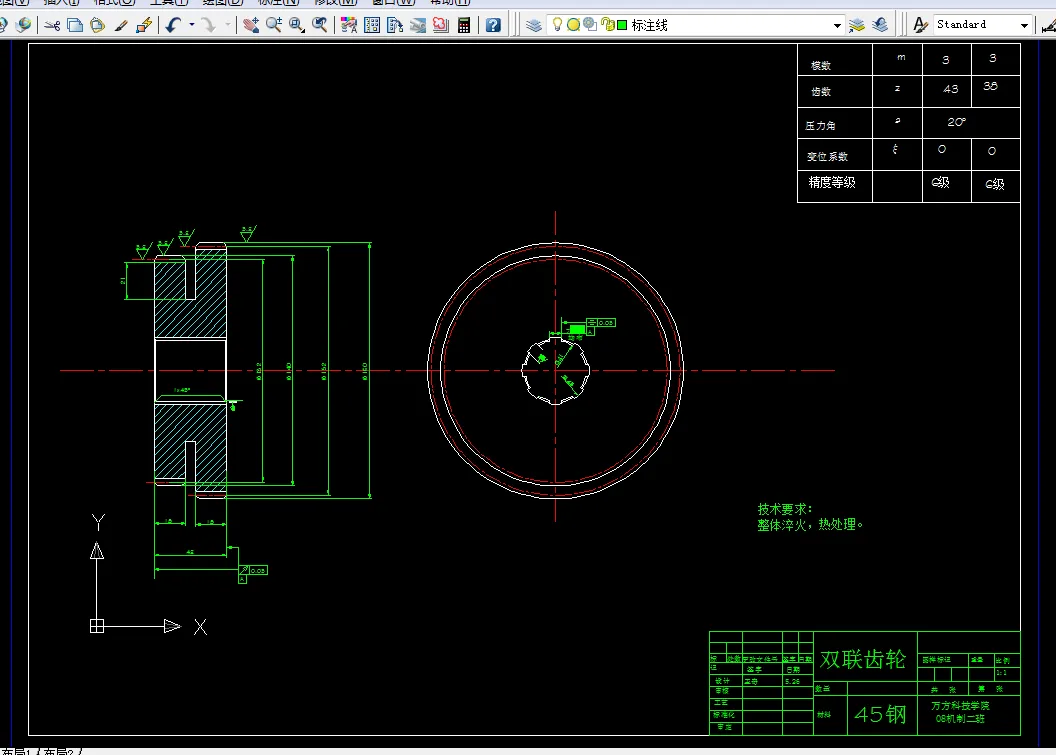Viewport: 1056px width, 755px height.
Task: Click the 整体淬火,热处理 note
Action: (810, 525)
